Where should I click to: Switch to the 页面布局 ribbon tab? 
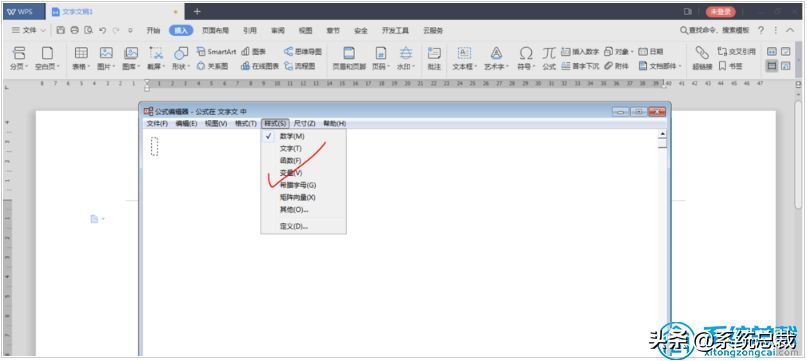tap(215, 30)
